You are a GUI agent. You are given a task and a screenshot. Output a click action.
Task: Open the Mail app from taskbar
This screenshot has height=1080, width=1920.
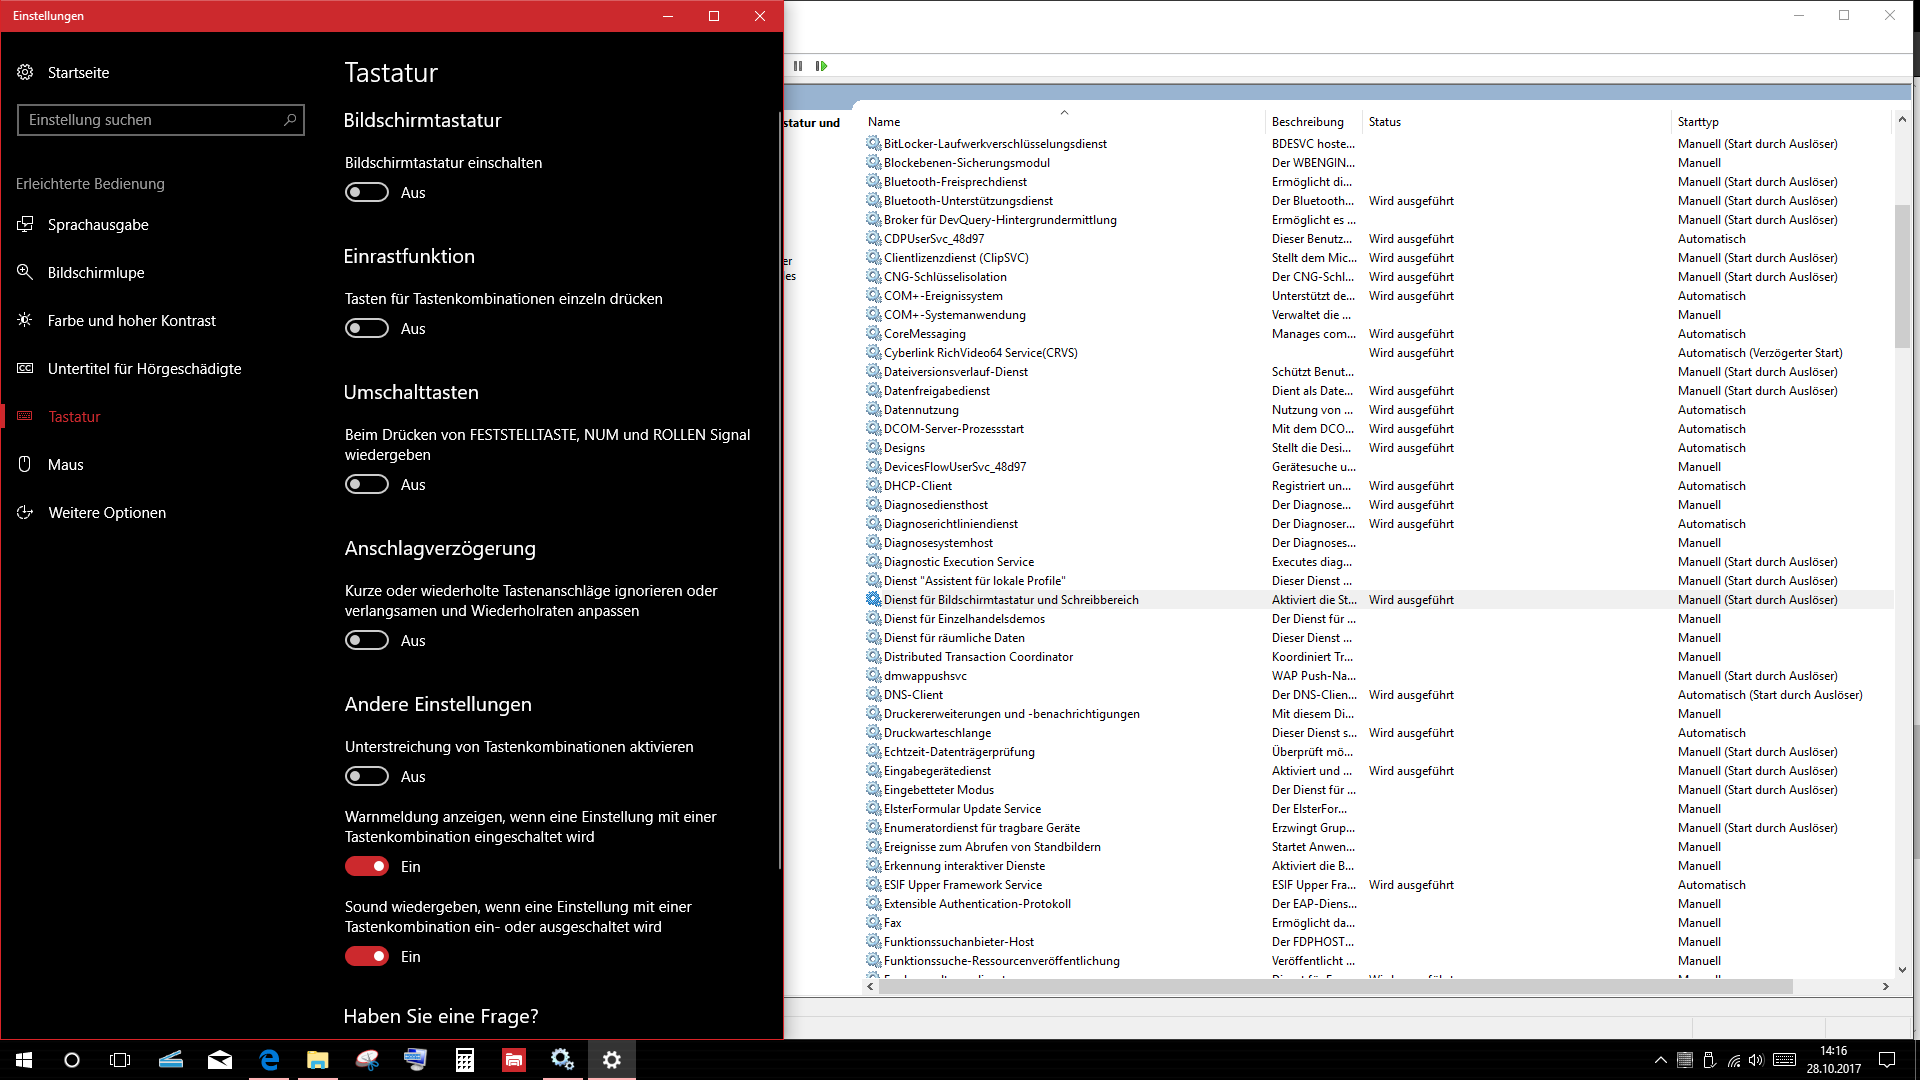pos(220,1060)
